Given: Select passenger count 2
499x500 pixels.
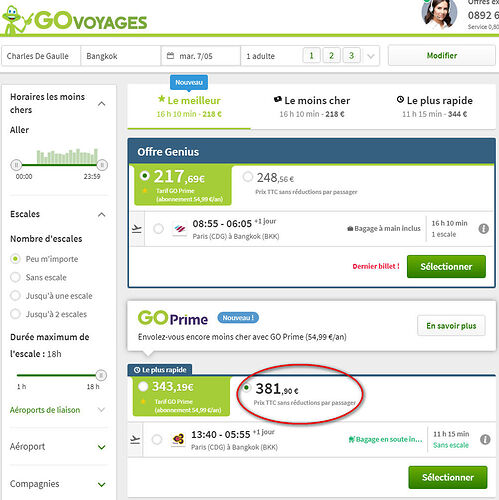Looking at the screenshot, I should tap(331, 56).
